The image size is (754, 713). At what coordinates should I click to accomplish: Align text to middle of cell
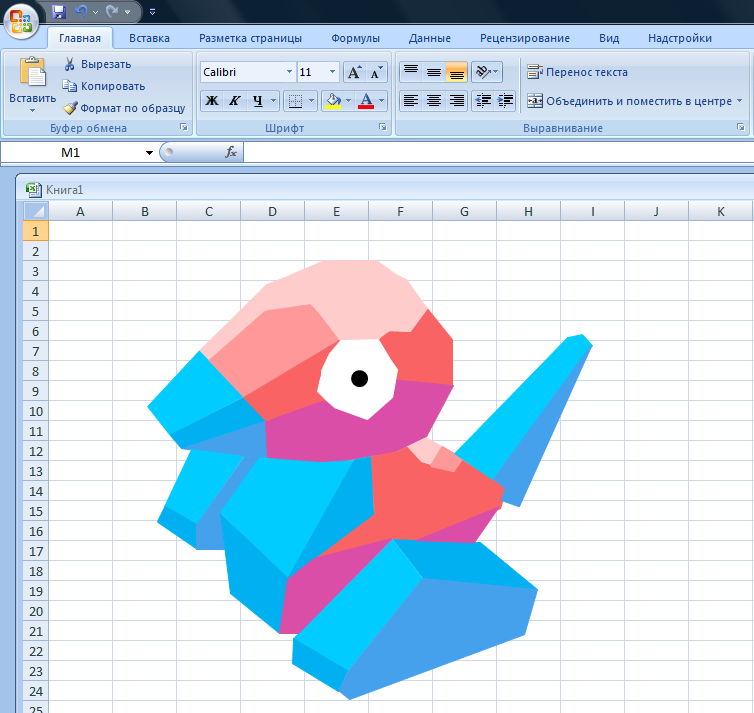tap(434, 72)
